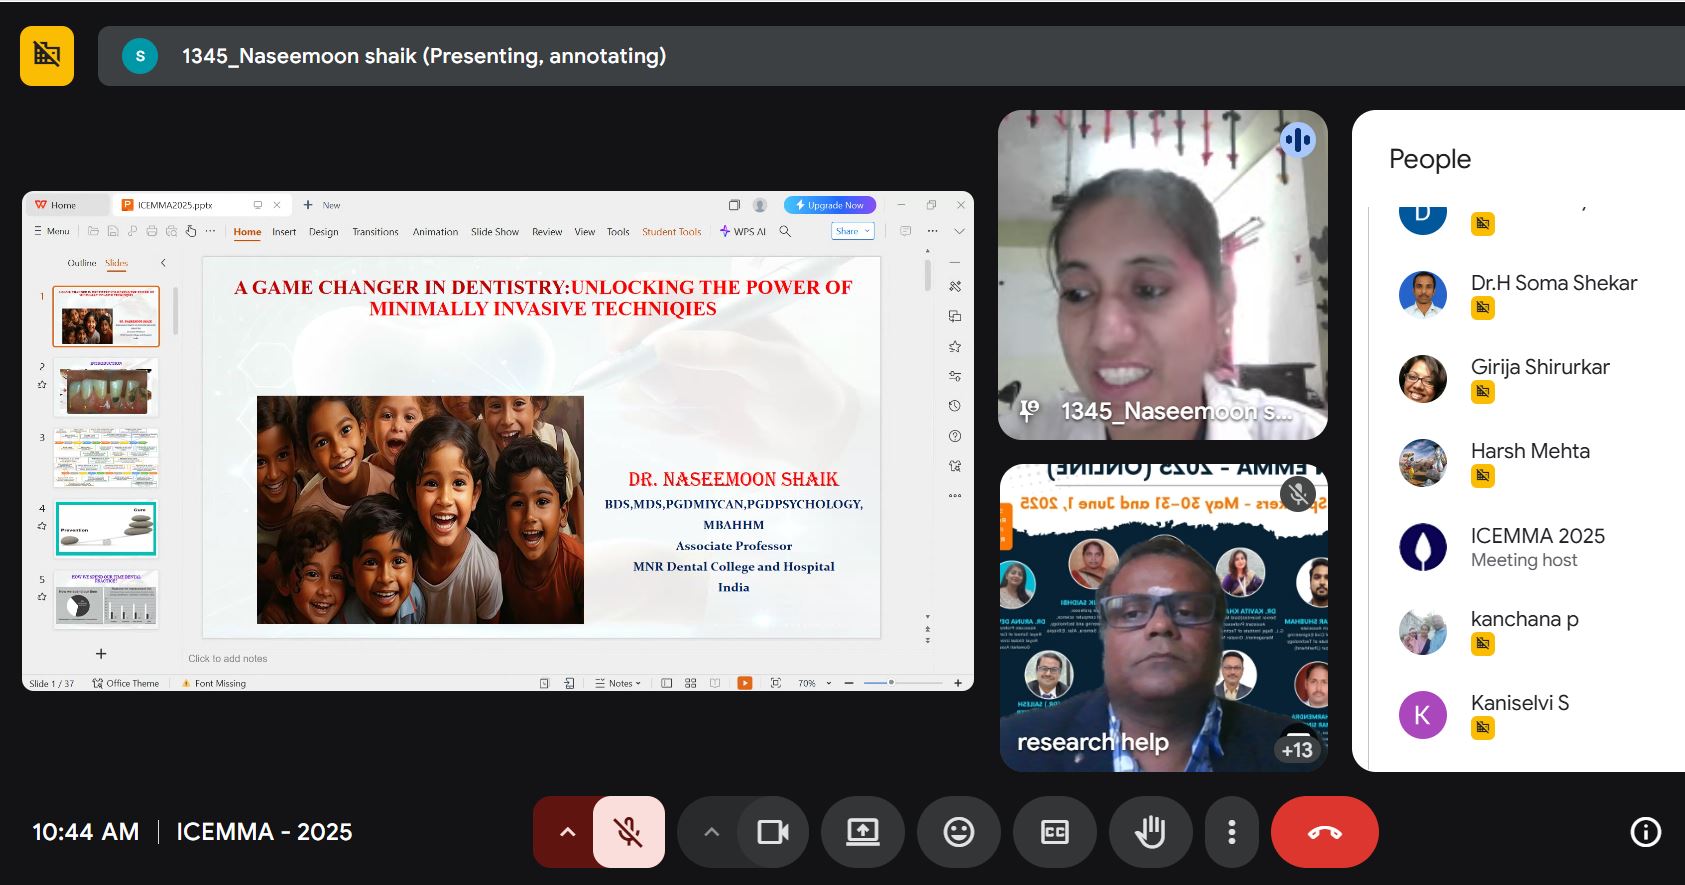Click slide sorter grid view icon in WPS

(690, 683)
